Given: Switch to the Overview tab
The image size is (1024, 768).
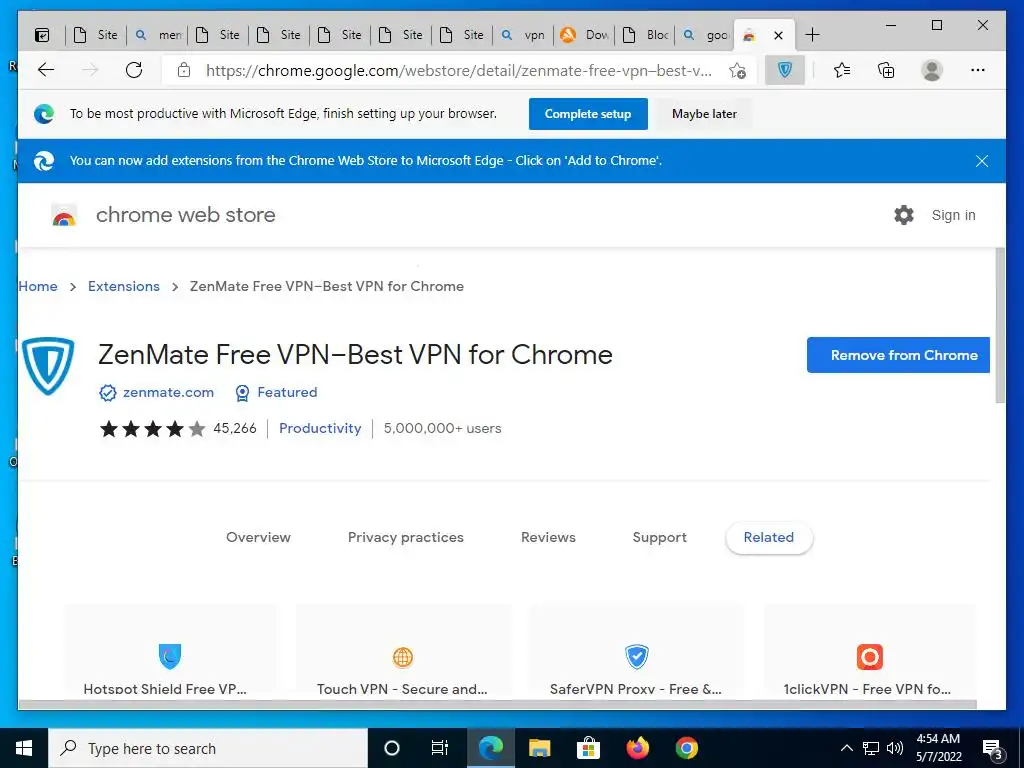Looking at the screenshot, I should 258,537.
